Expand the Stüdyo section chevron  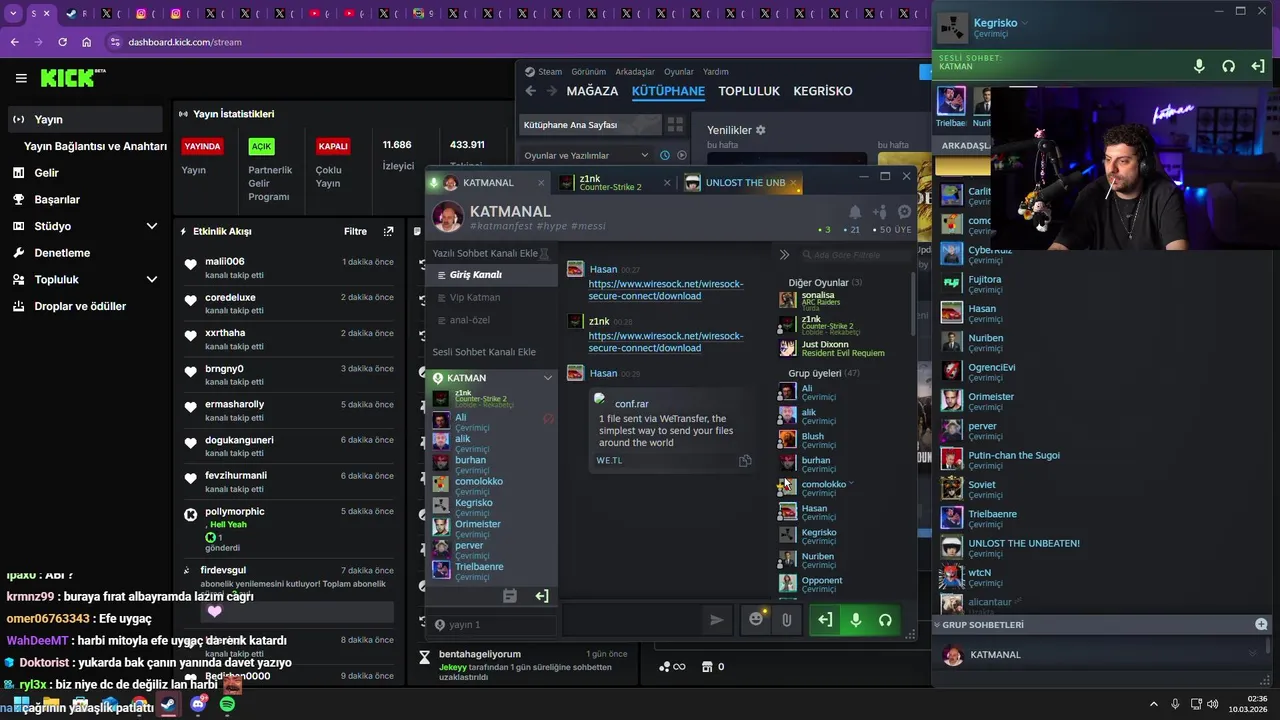coord(151,226)
